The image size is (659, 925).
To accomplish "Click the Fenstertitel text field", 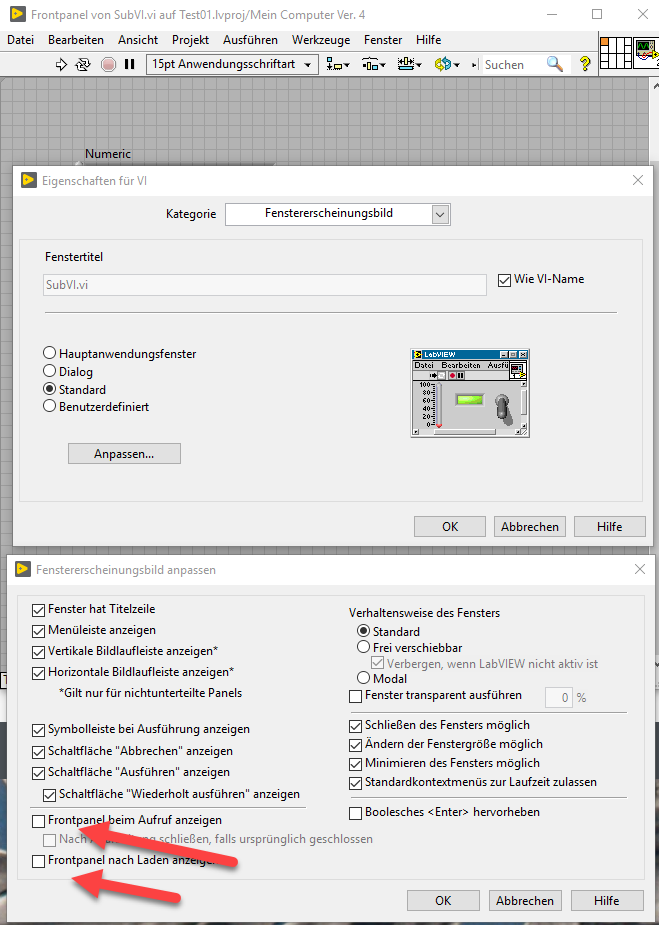I will tap(265, 285).
